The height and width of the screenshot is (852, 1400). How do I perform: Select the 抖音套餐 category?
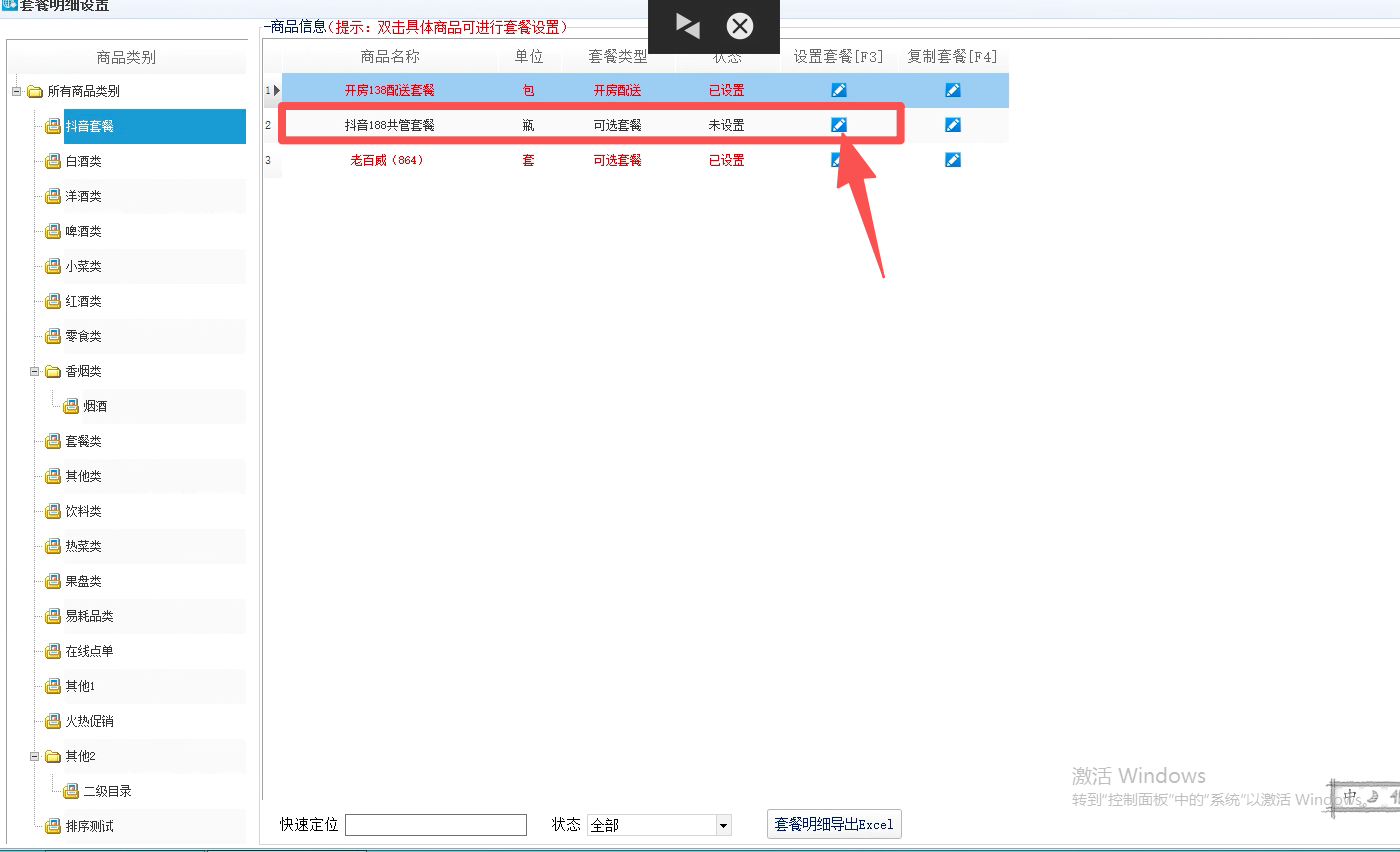(90, 126)
